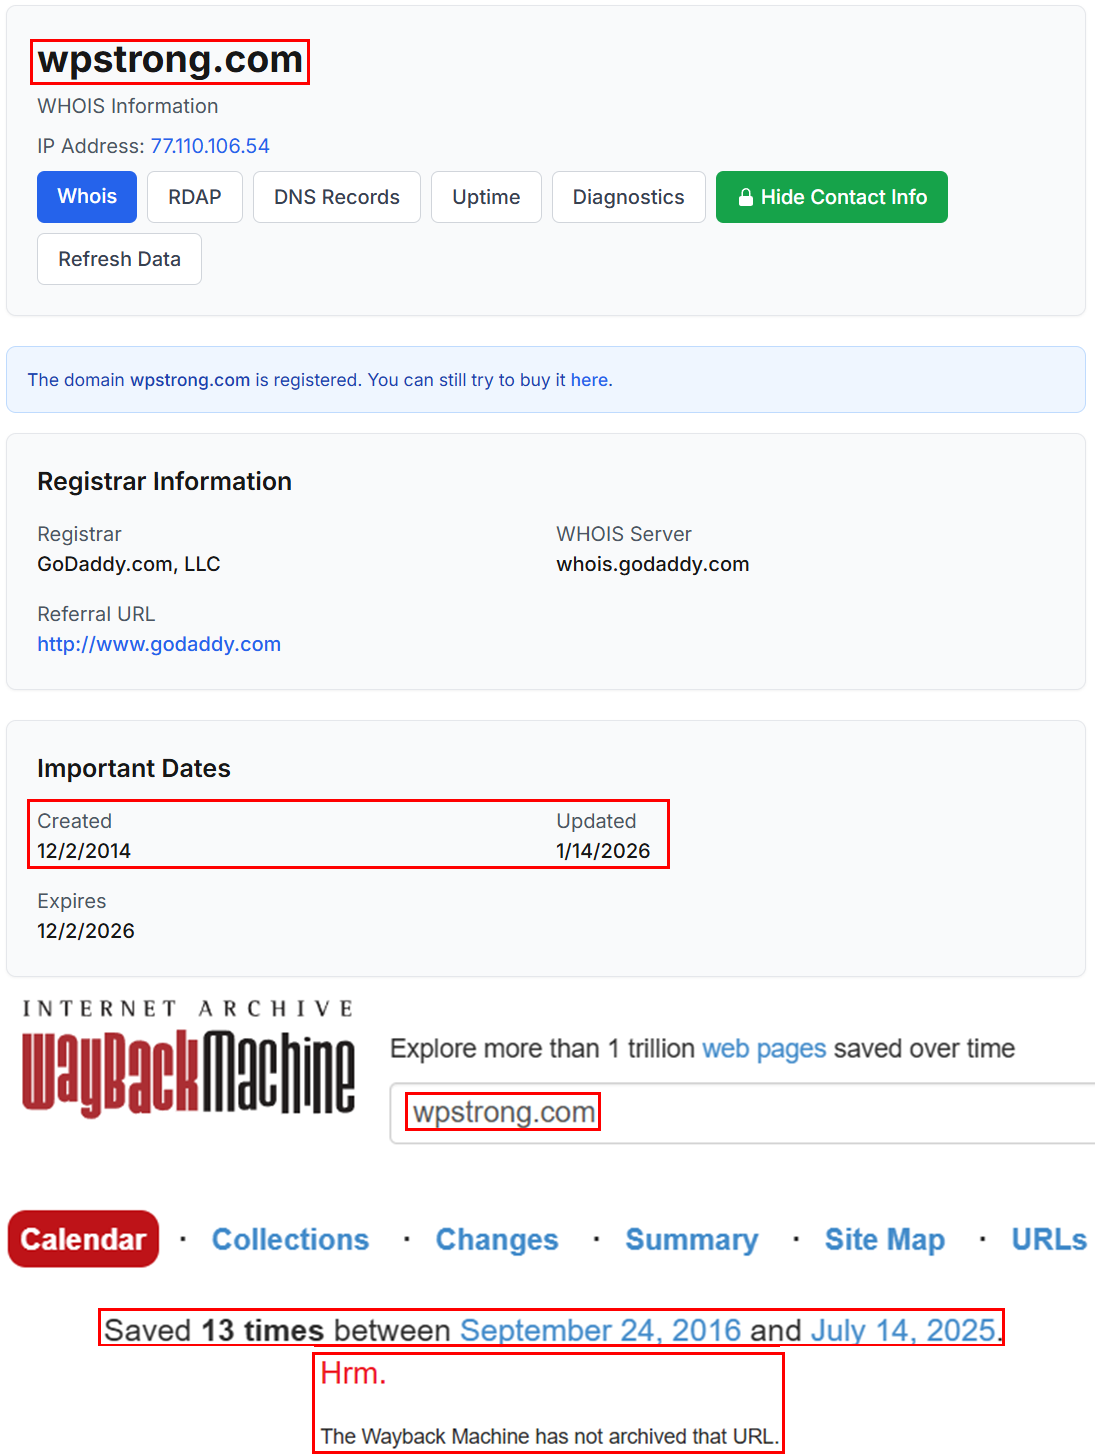Select the Summary option
Screen dimensions: 1095x1454
click(691, 1239)
